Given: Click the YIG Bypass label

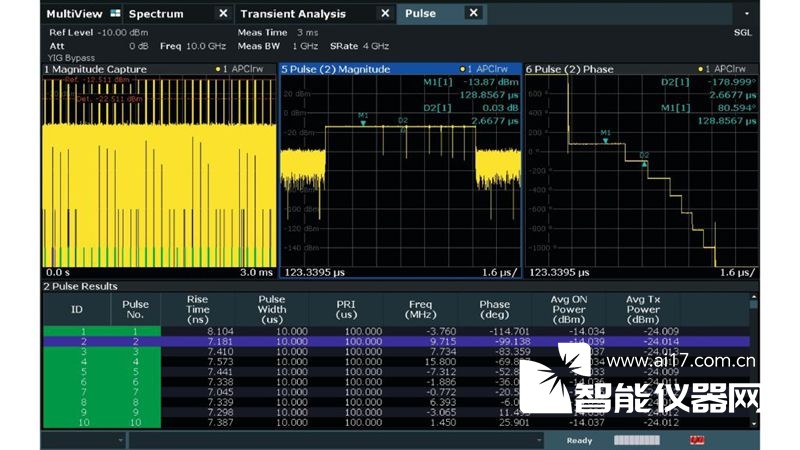Looking at the screenshot, I should [71, 58].
